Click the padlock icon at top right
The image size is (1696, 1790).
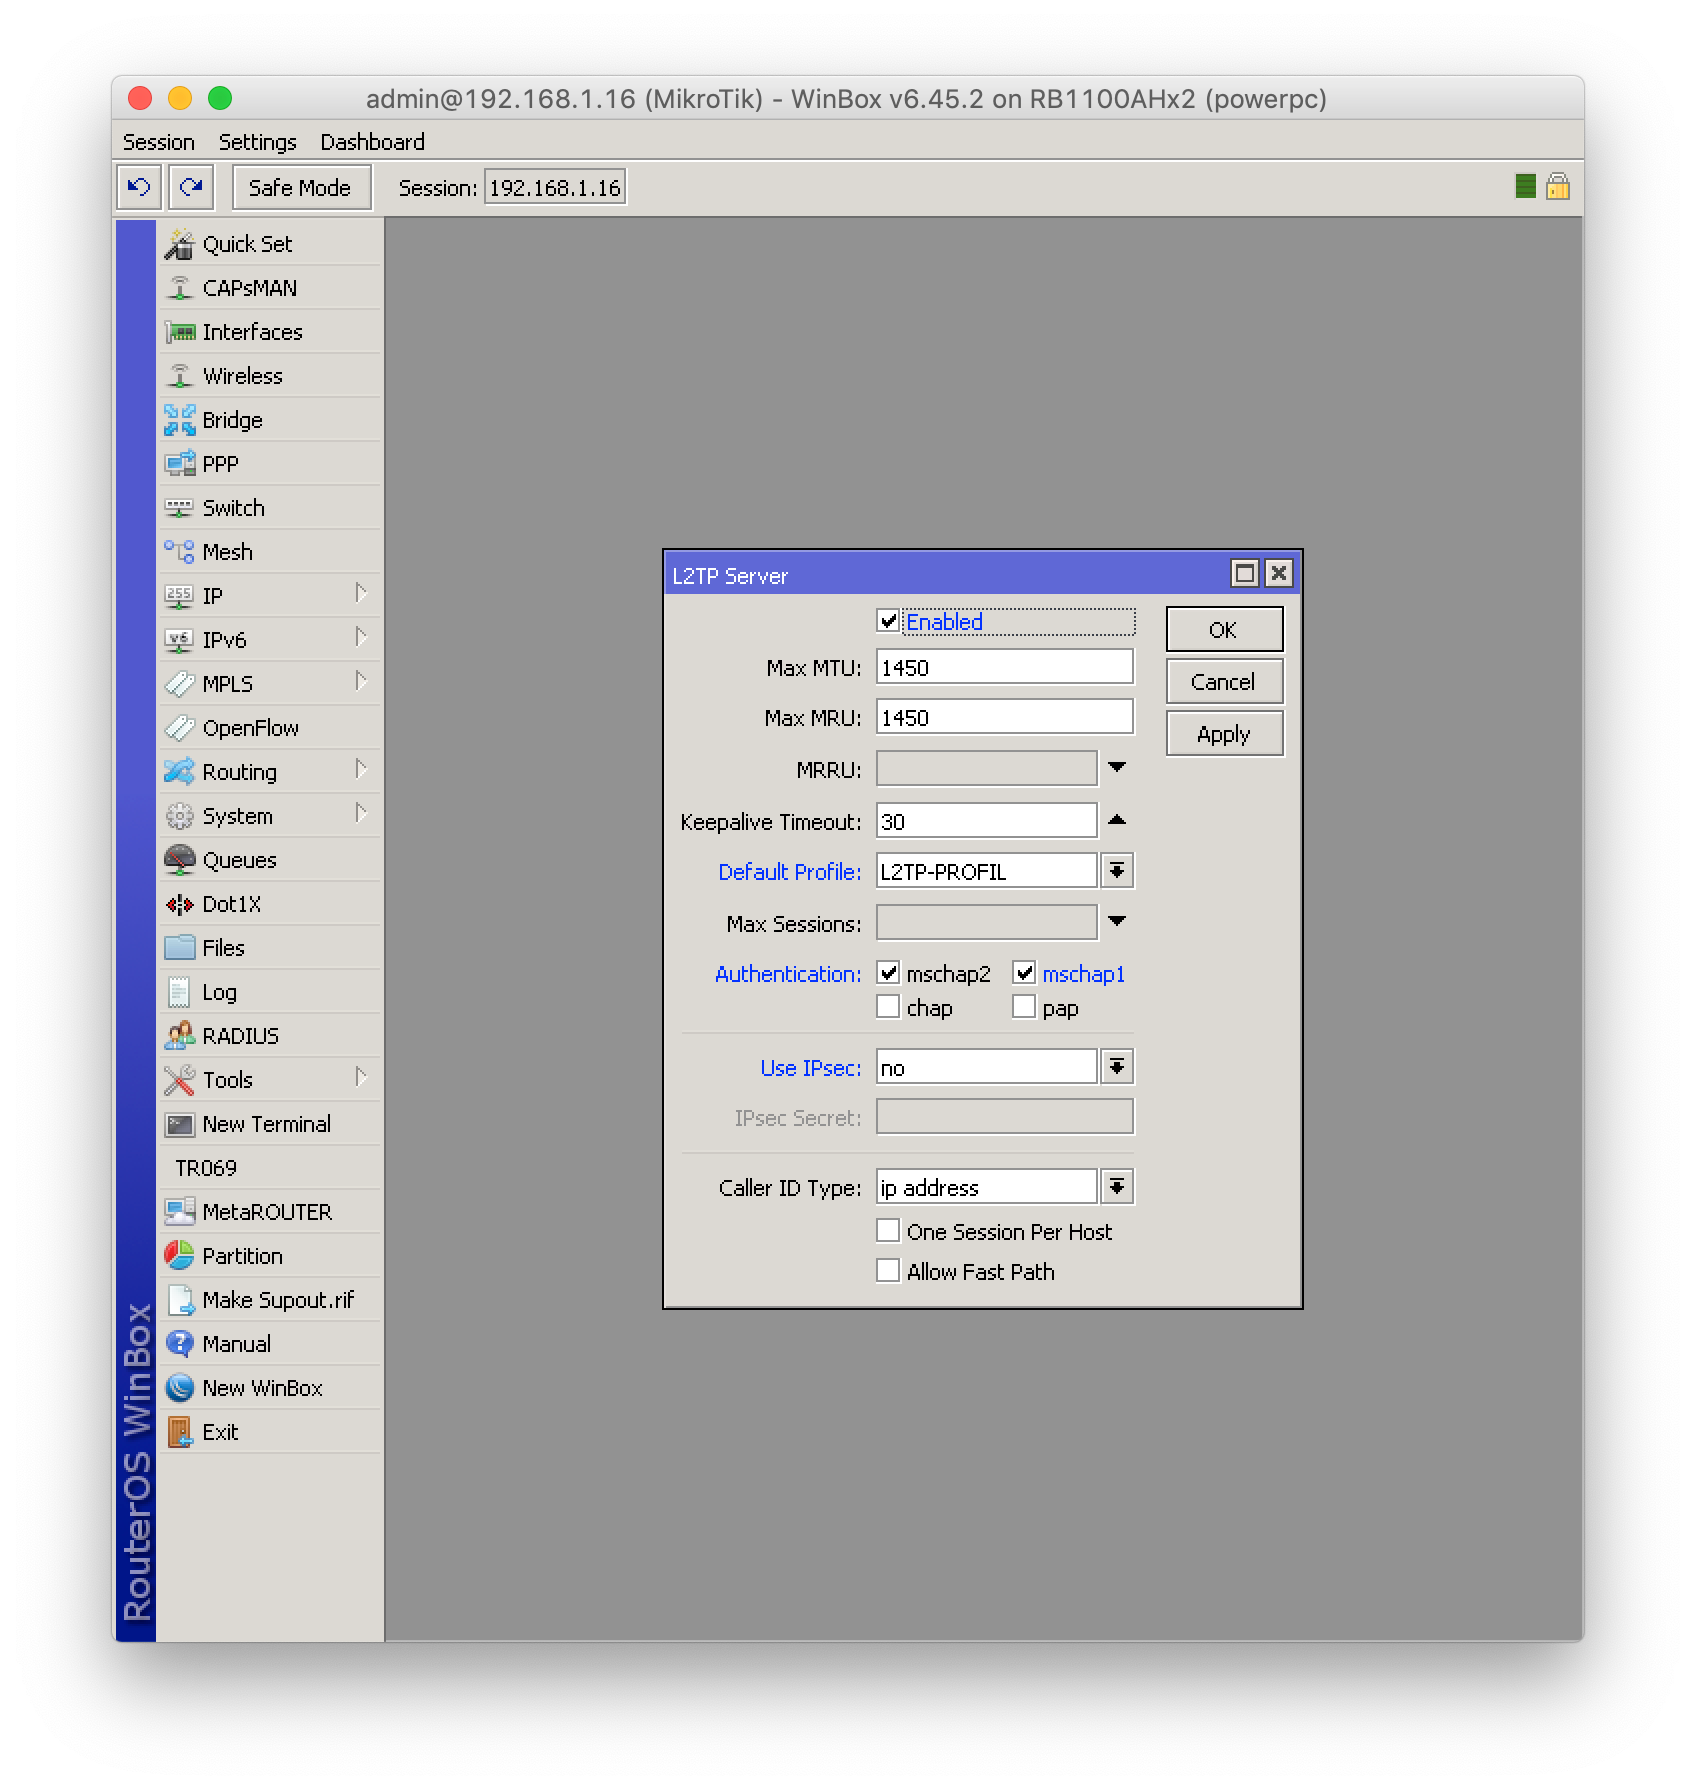click(1557, 187)
